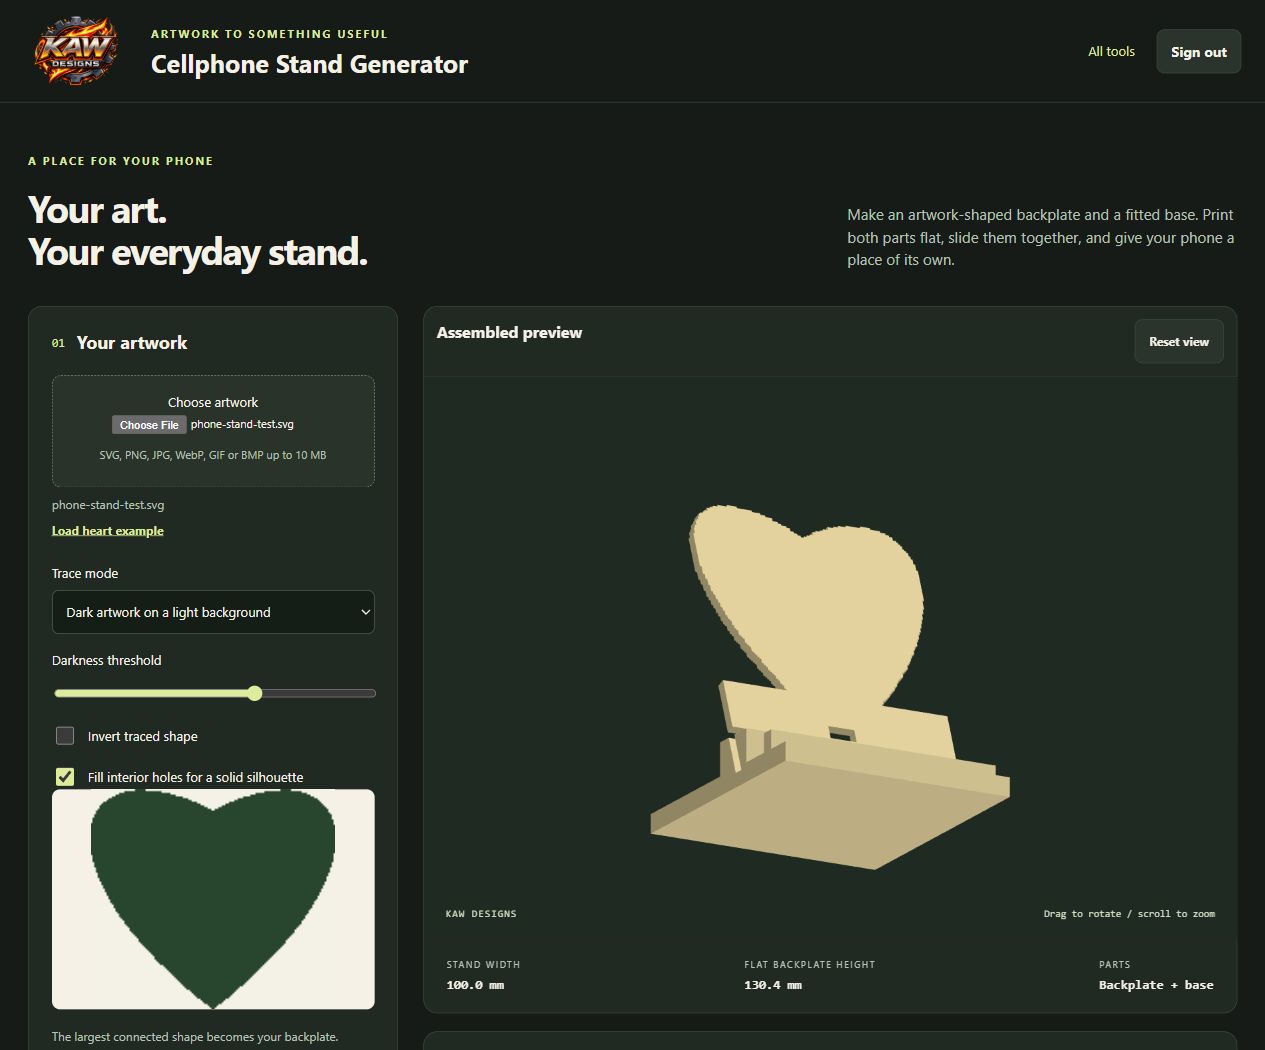Click the Your artwork section heading
Image resolution: width=1265 pixels, height=1050 pixels.
[x=132, y=343]
